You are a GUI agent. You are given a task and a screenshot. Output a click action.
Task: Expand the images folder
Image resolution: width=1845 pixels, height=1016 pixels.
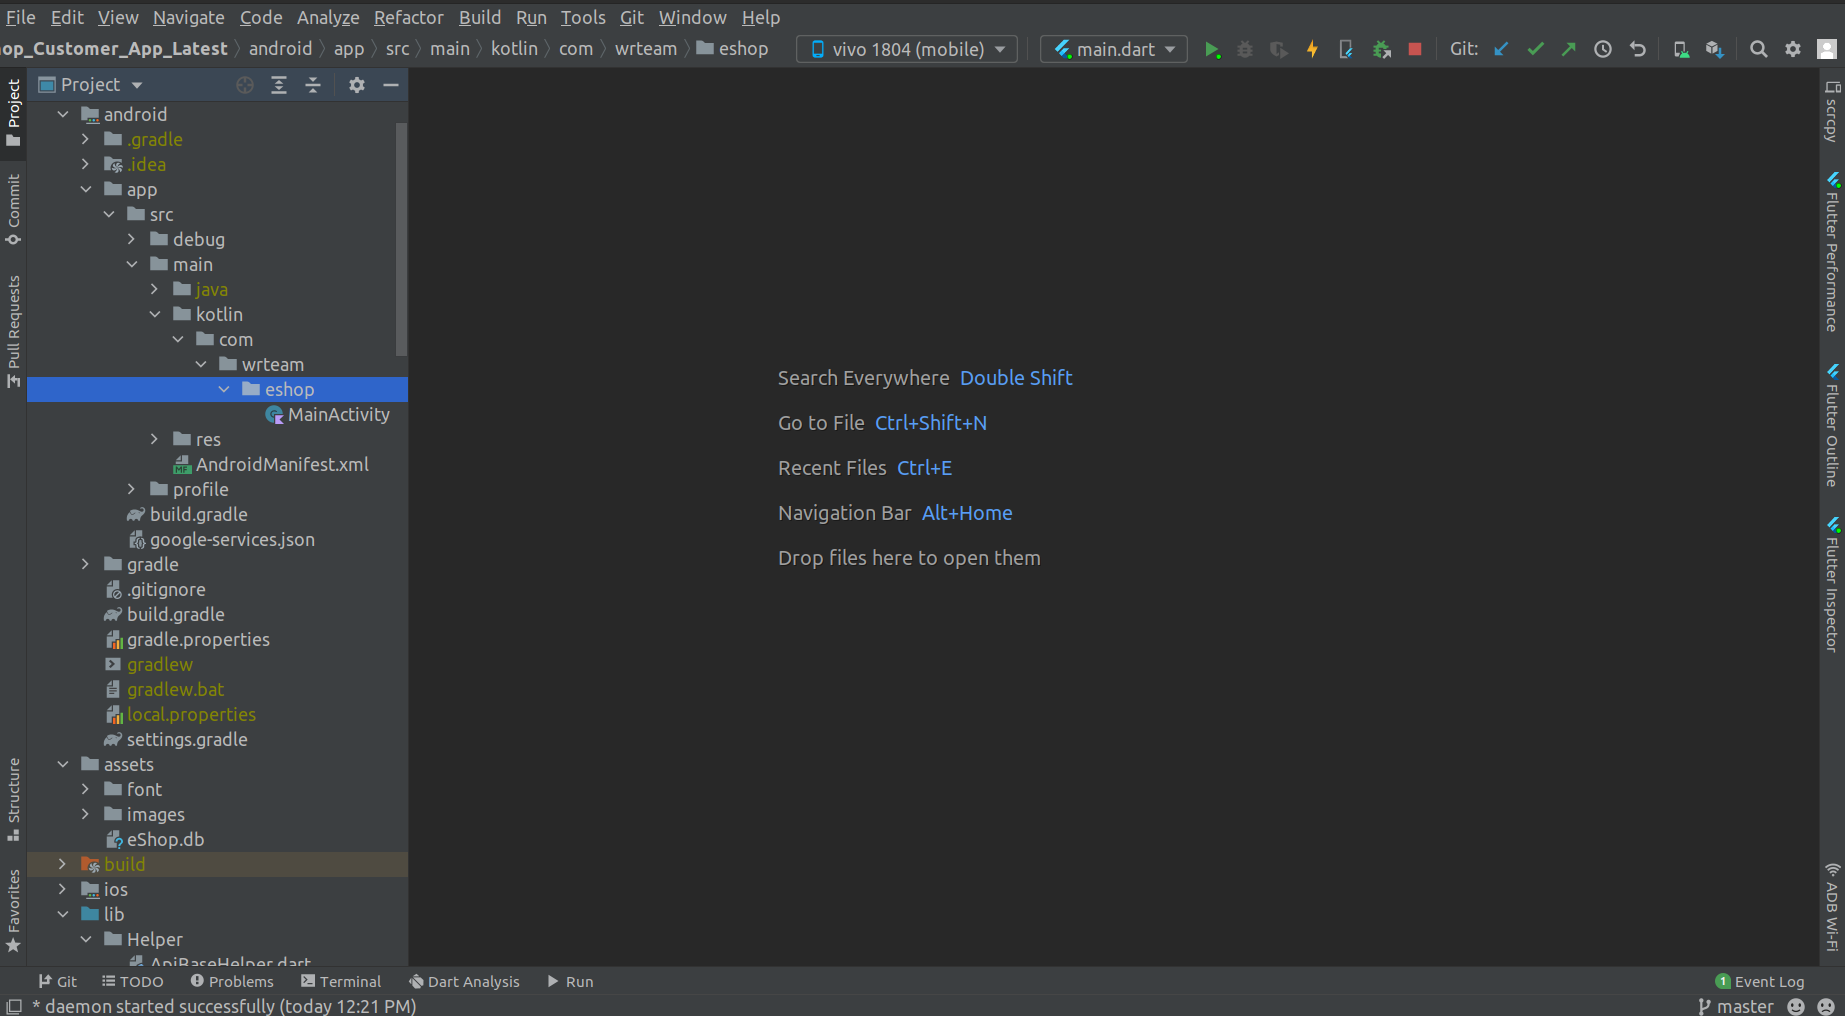86,814
